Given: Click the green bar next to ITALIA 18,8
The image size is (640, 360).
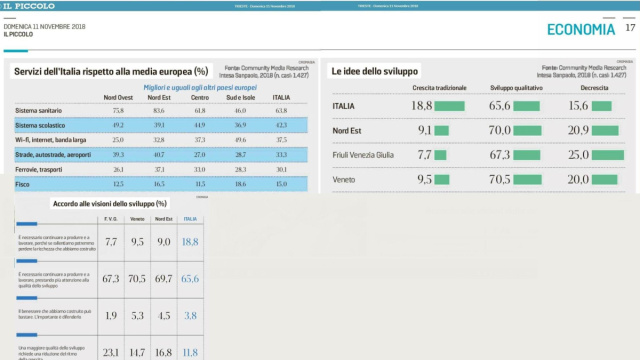Looking at the screenshot, I should point(449,106).
